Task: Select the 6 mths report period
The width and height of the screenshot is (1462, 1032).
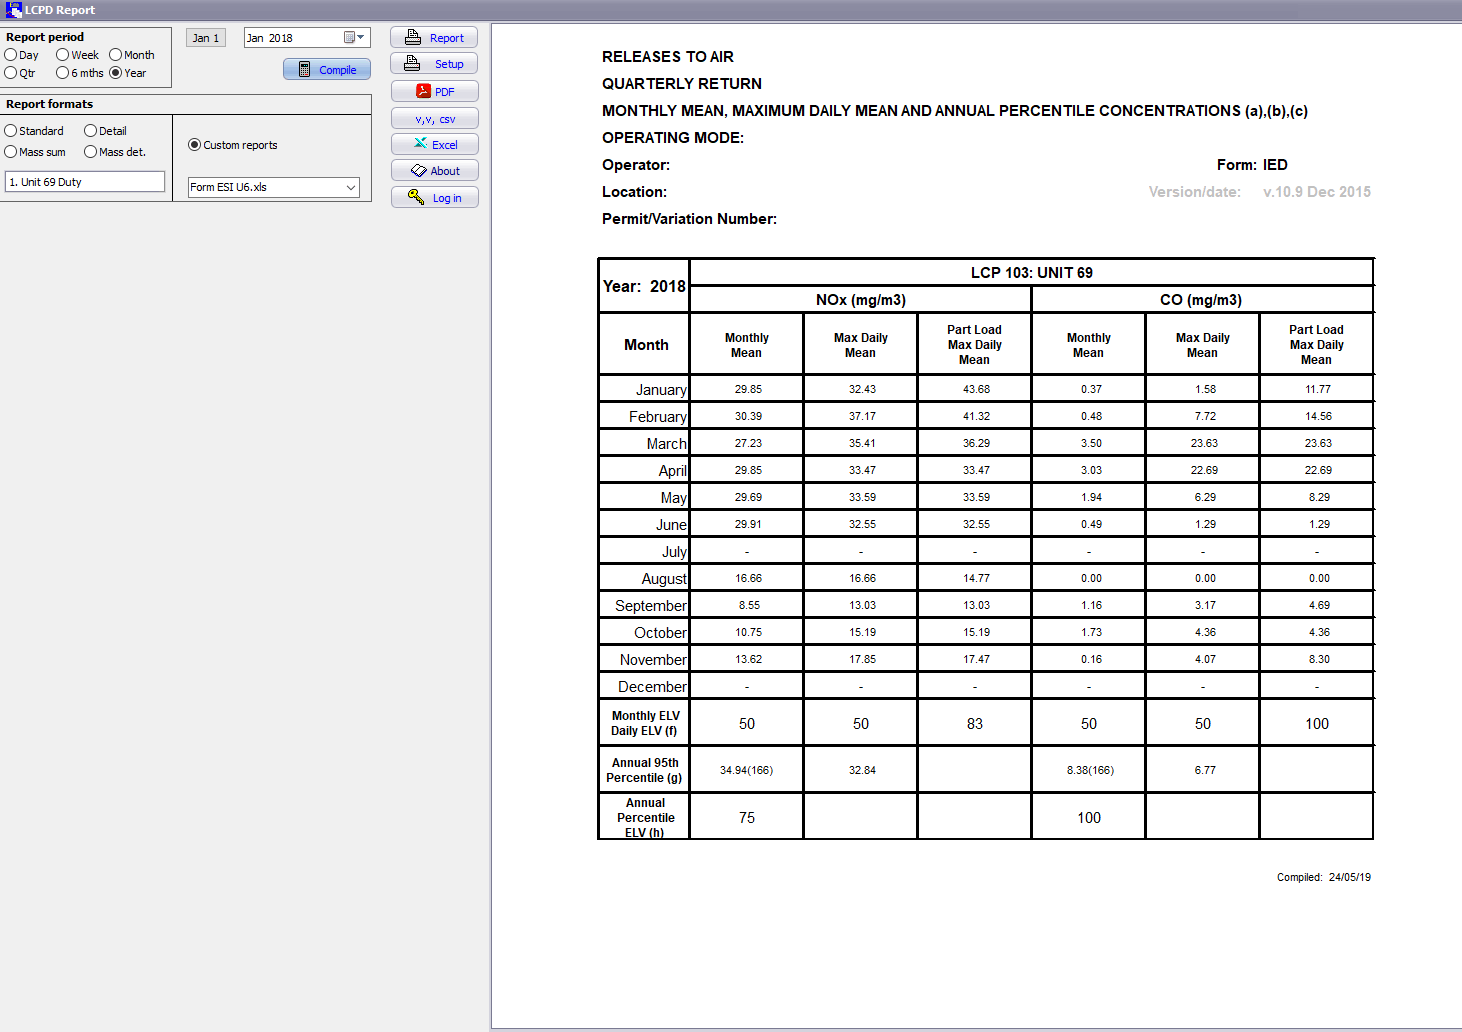Action: [63, 73]
